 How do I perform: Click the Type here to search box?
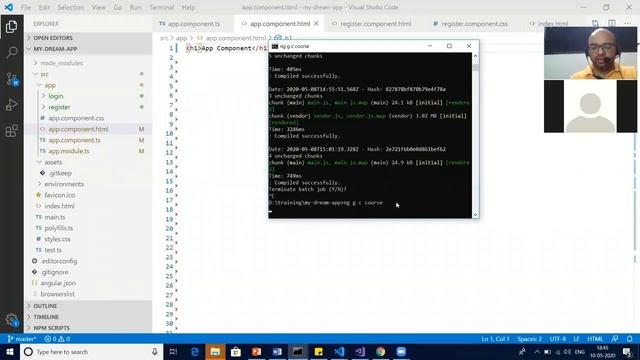[x=92, y=351]
